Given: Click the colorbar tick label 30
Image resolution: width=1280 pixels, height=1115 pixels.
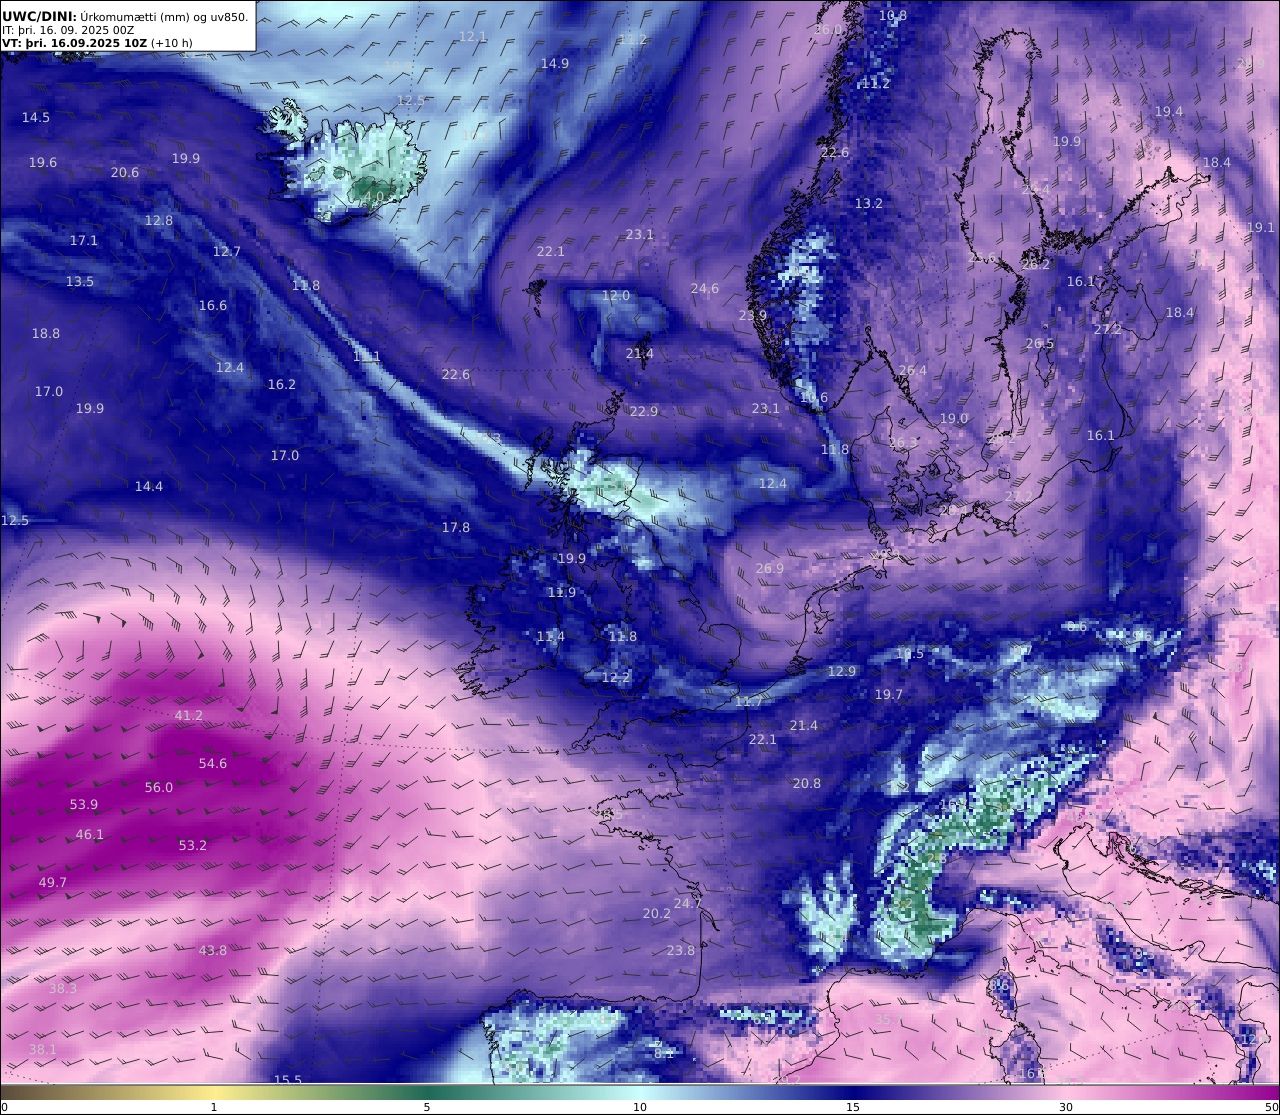Looking at the screenshot, I should click(x=1066, y=1106).
